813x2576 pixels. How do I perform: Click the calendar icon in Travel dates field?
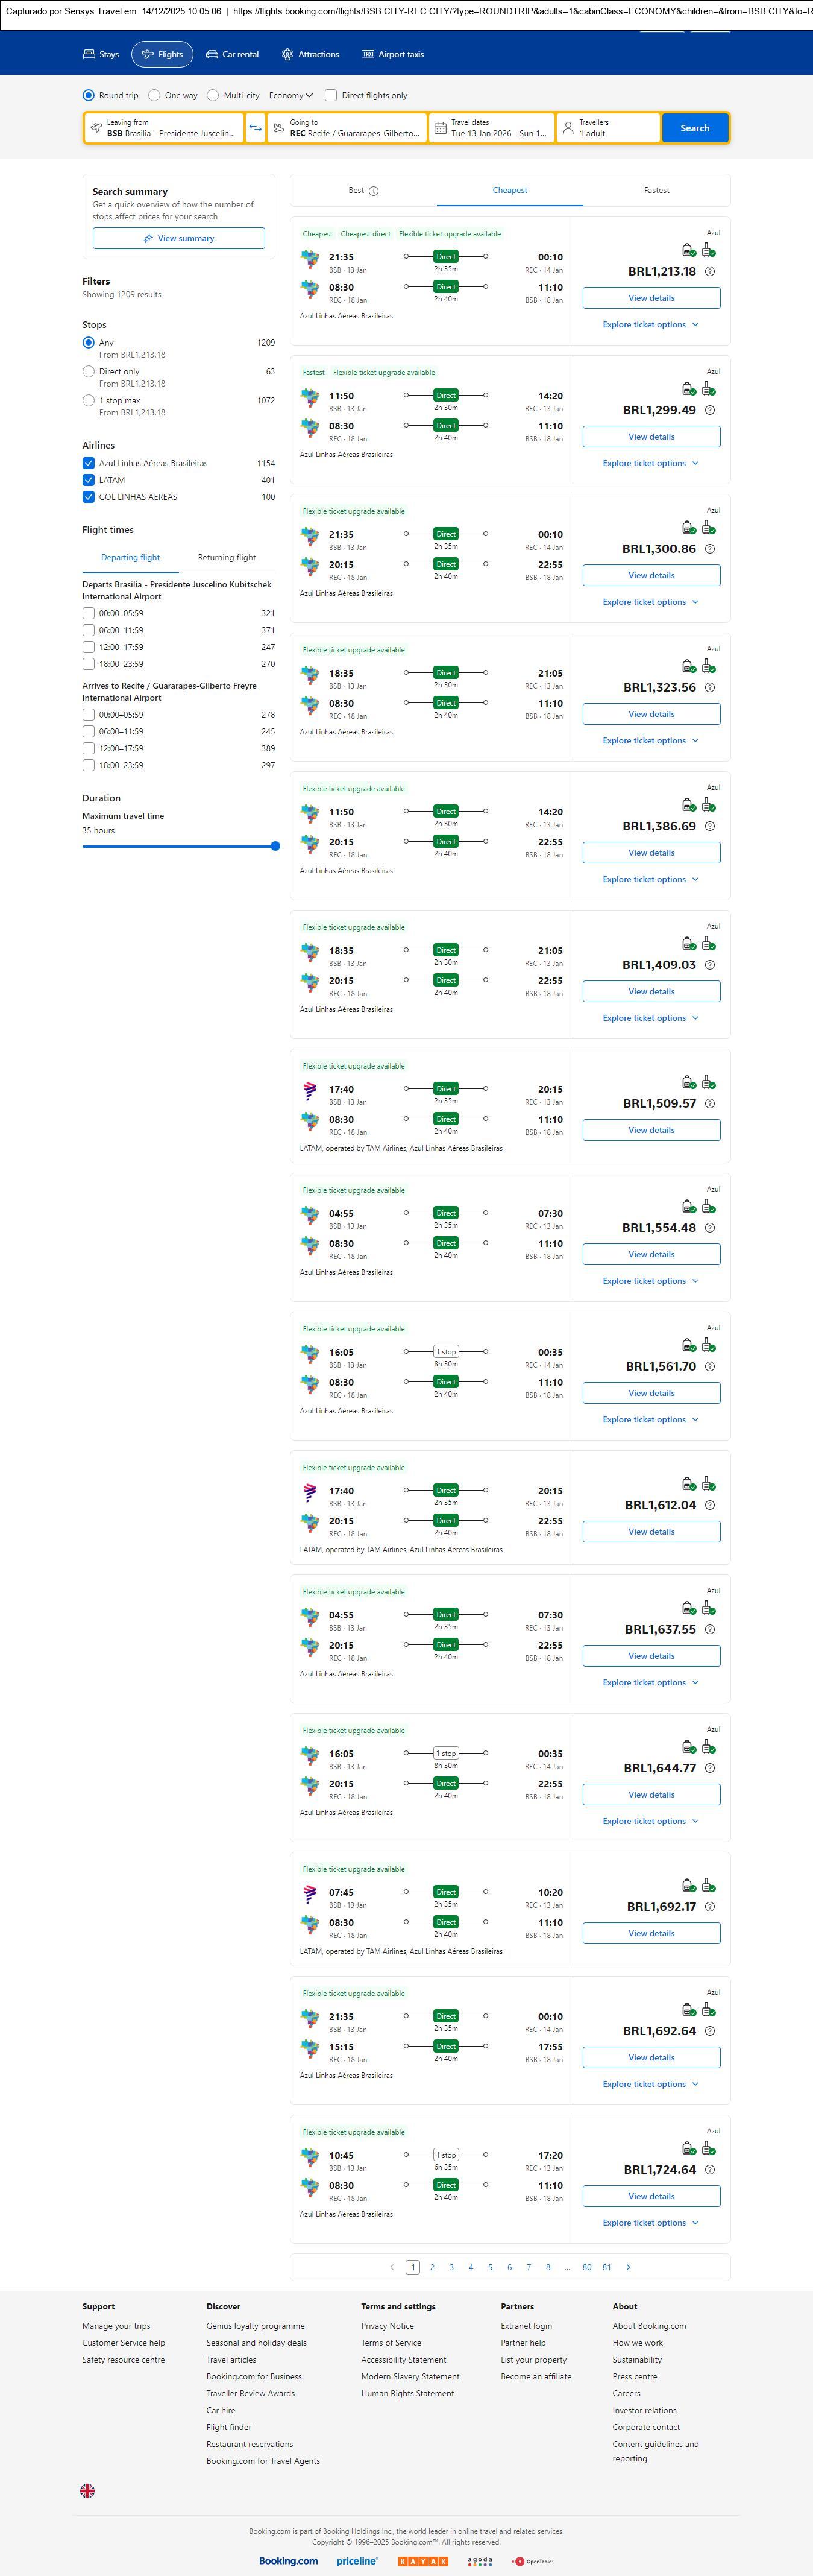[440, 128]
